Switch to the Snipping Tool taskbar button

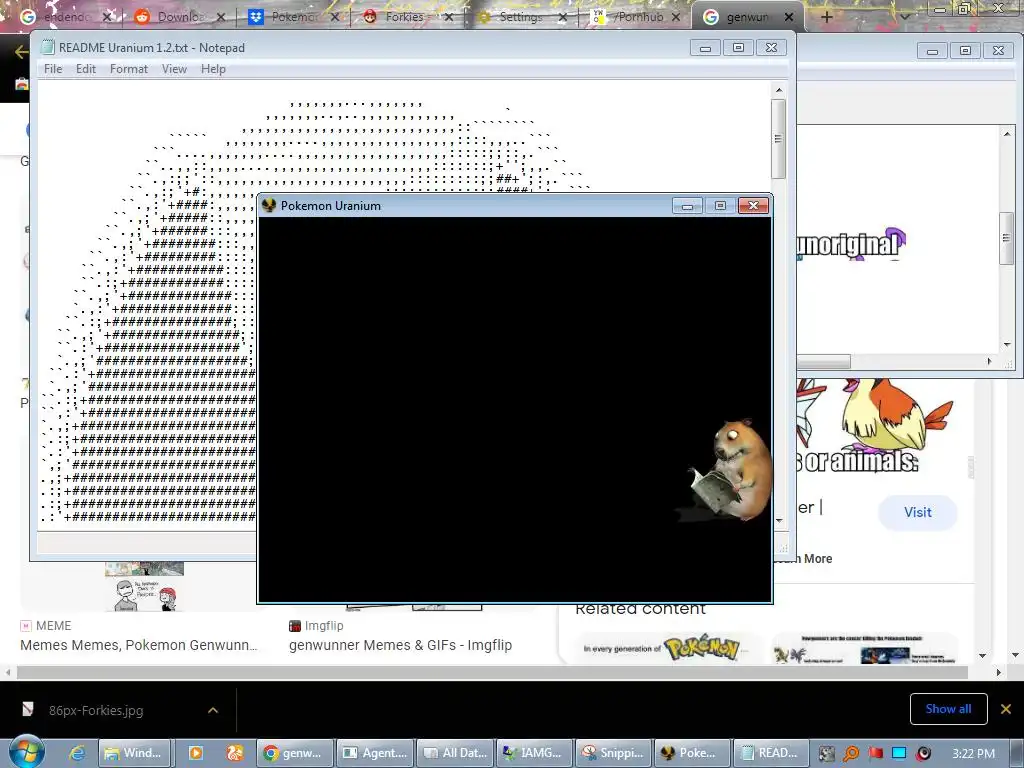[614, 753]
